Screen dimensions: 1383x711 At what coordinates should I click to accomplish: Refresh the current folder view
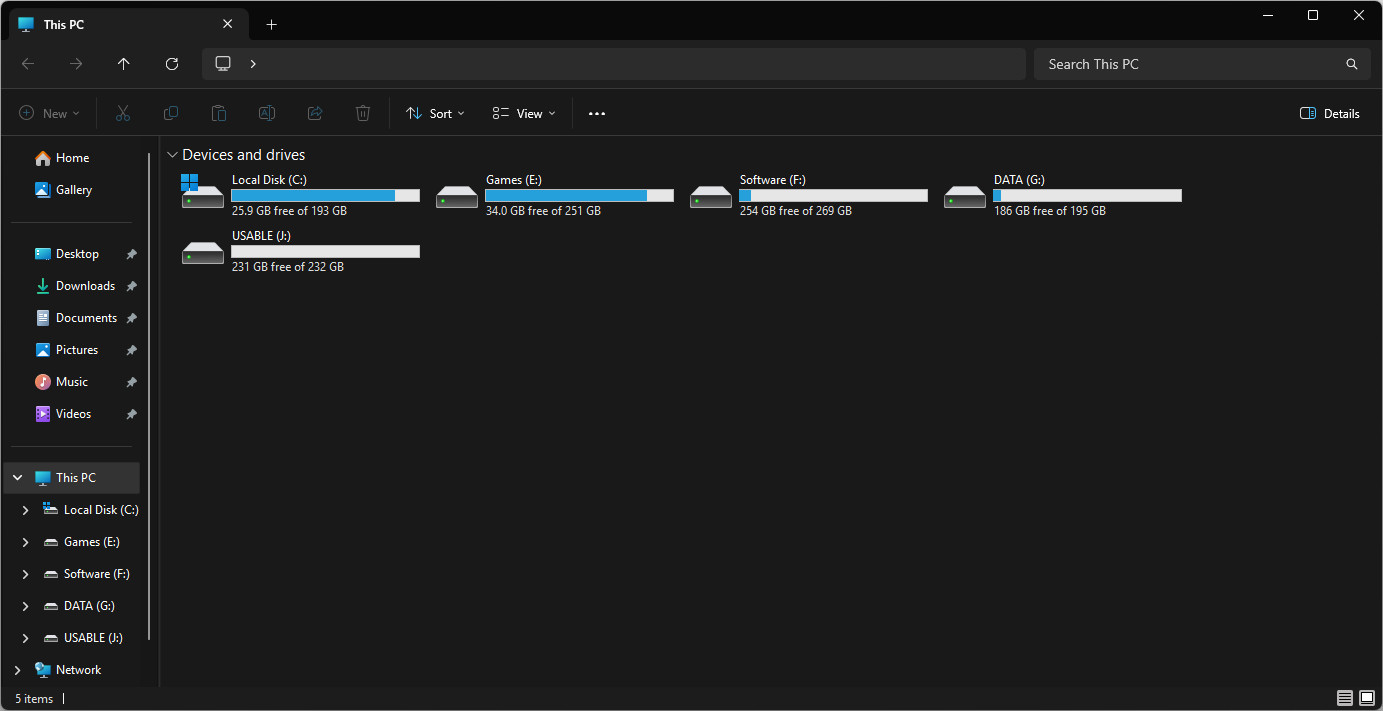(x=172, y=64)
